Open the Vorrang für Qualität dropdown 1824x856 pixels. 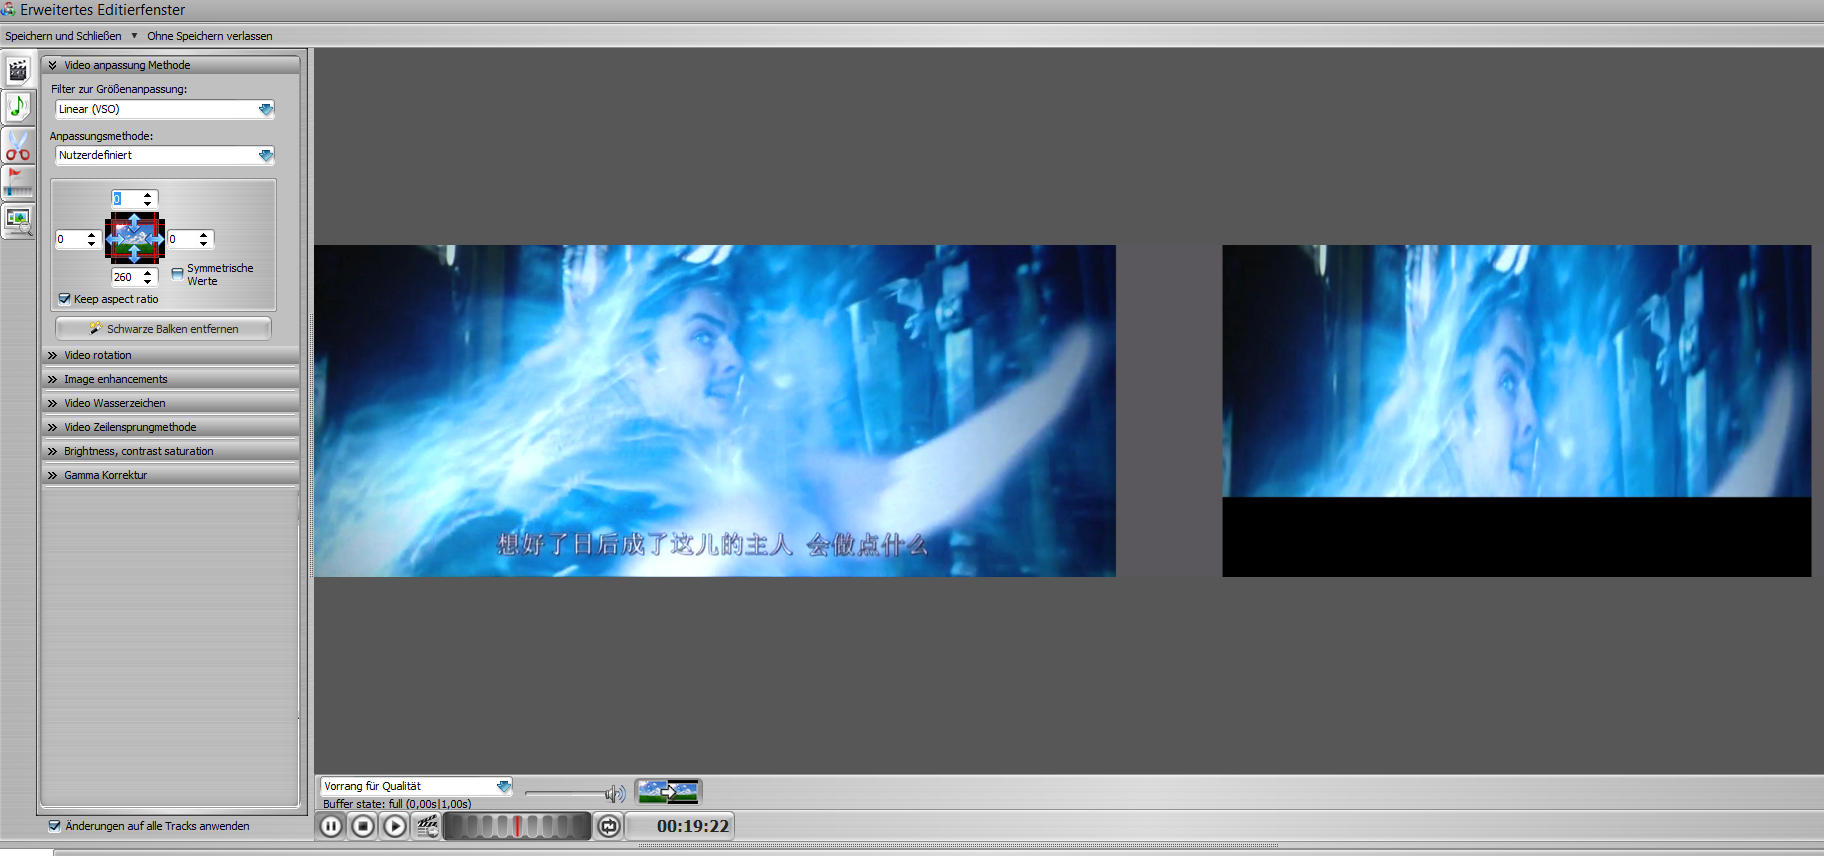(x=503, y=786)
